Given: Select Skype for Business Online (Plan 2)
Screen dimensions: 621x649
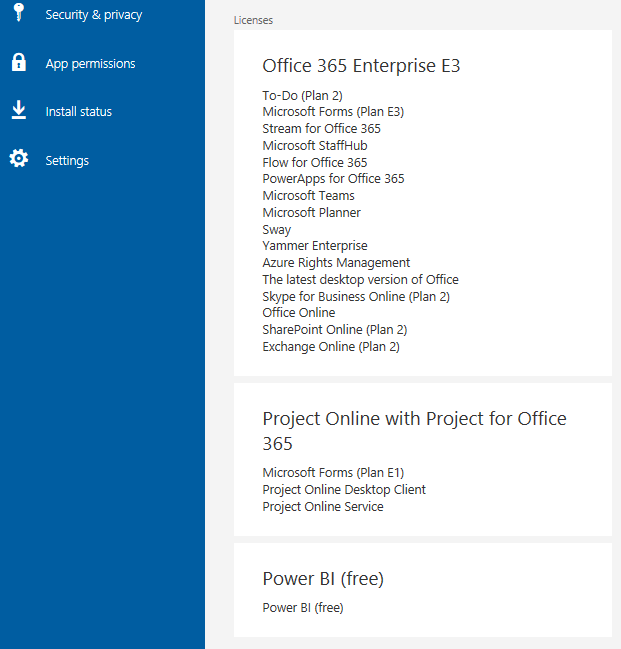Looking at the screenshot, I should click(356, 297).
